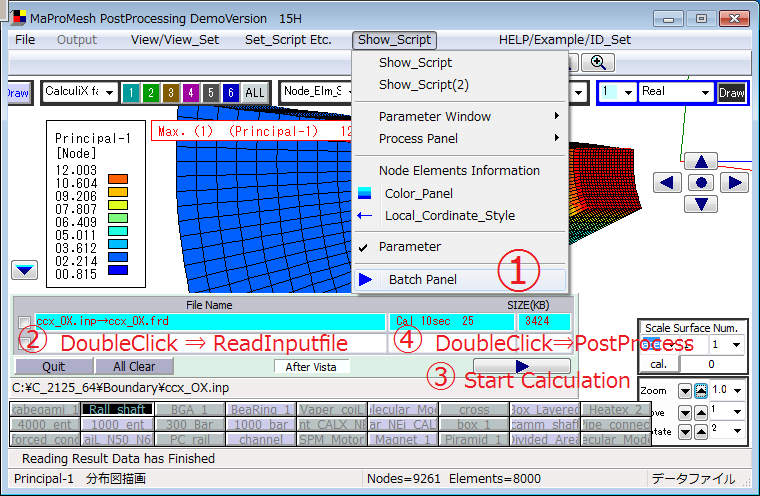Select group 1 teal button

pos(131,93)
